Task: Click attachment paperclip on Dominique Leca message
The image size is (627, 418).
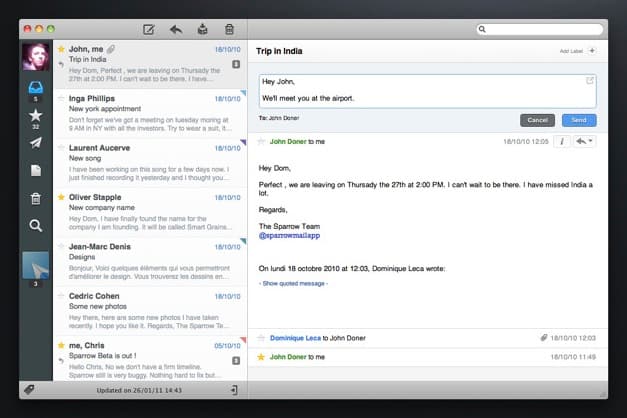Action: 543,338
